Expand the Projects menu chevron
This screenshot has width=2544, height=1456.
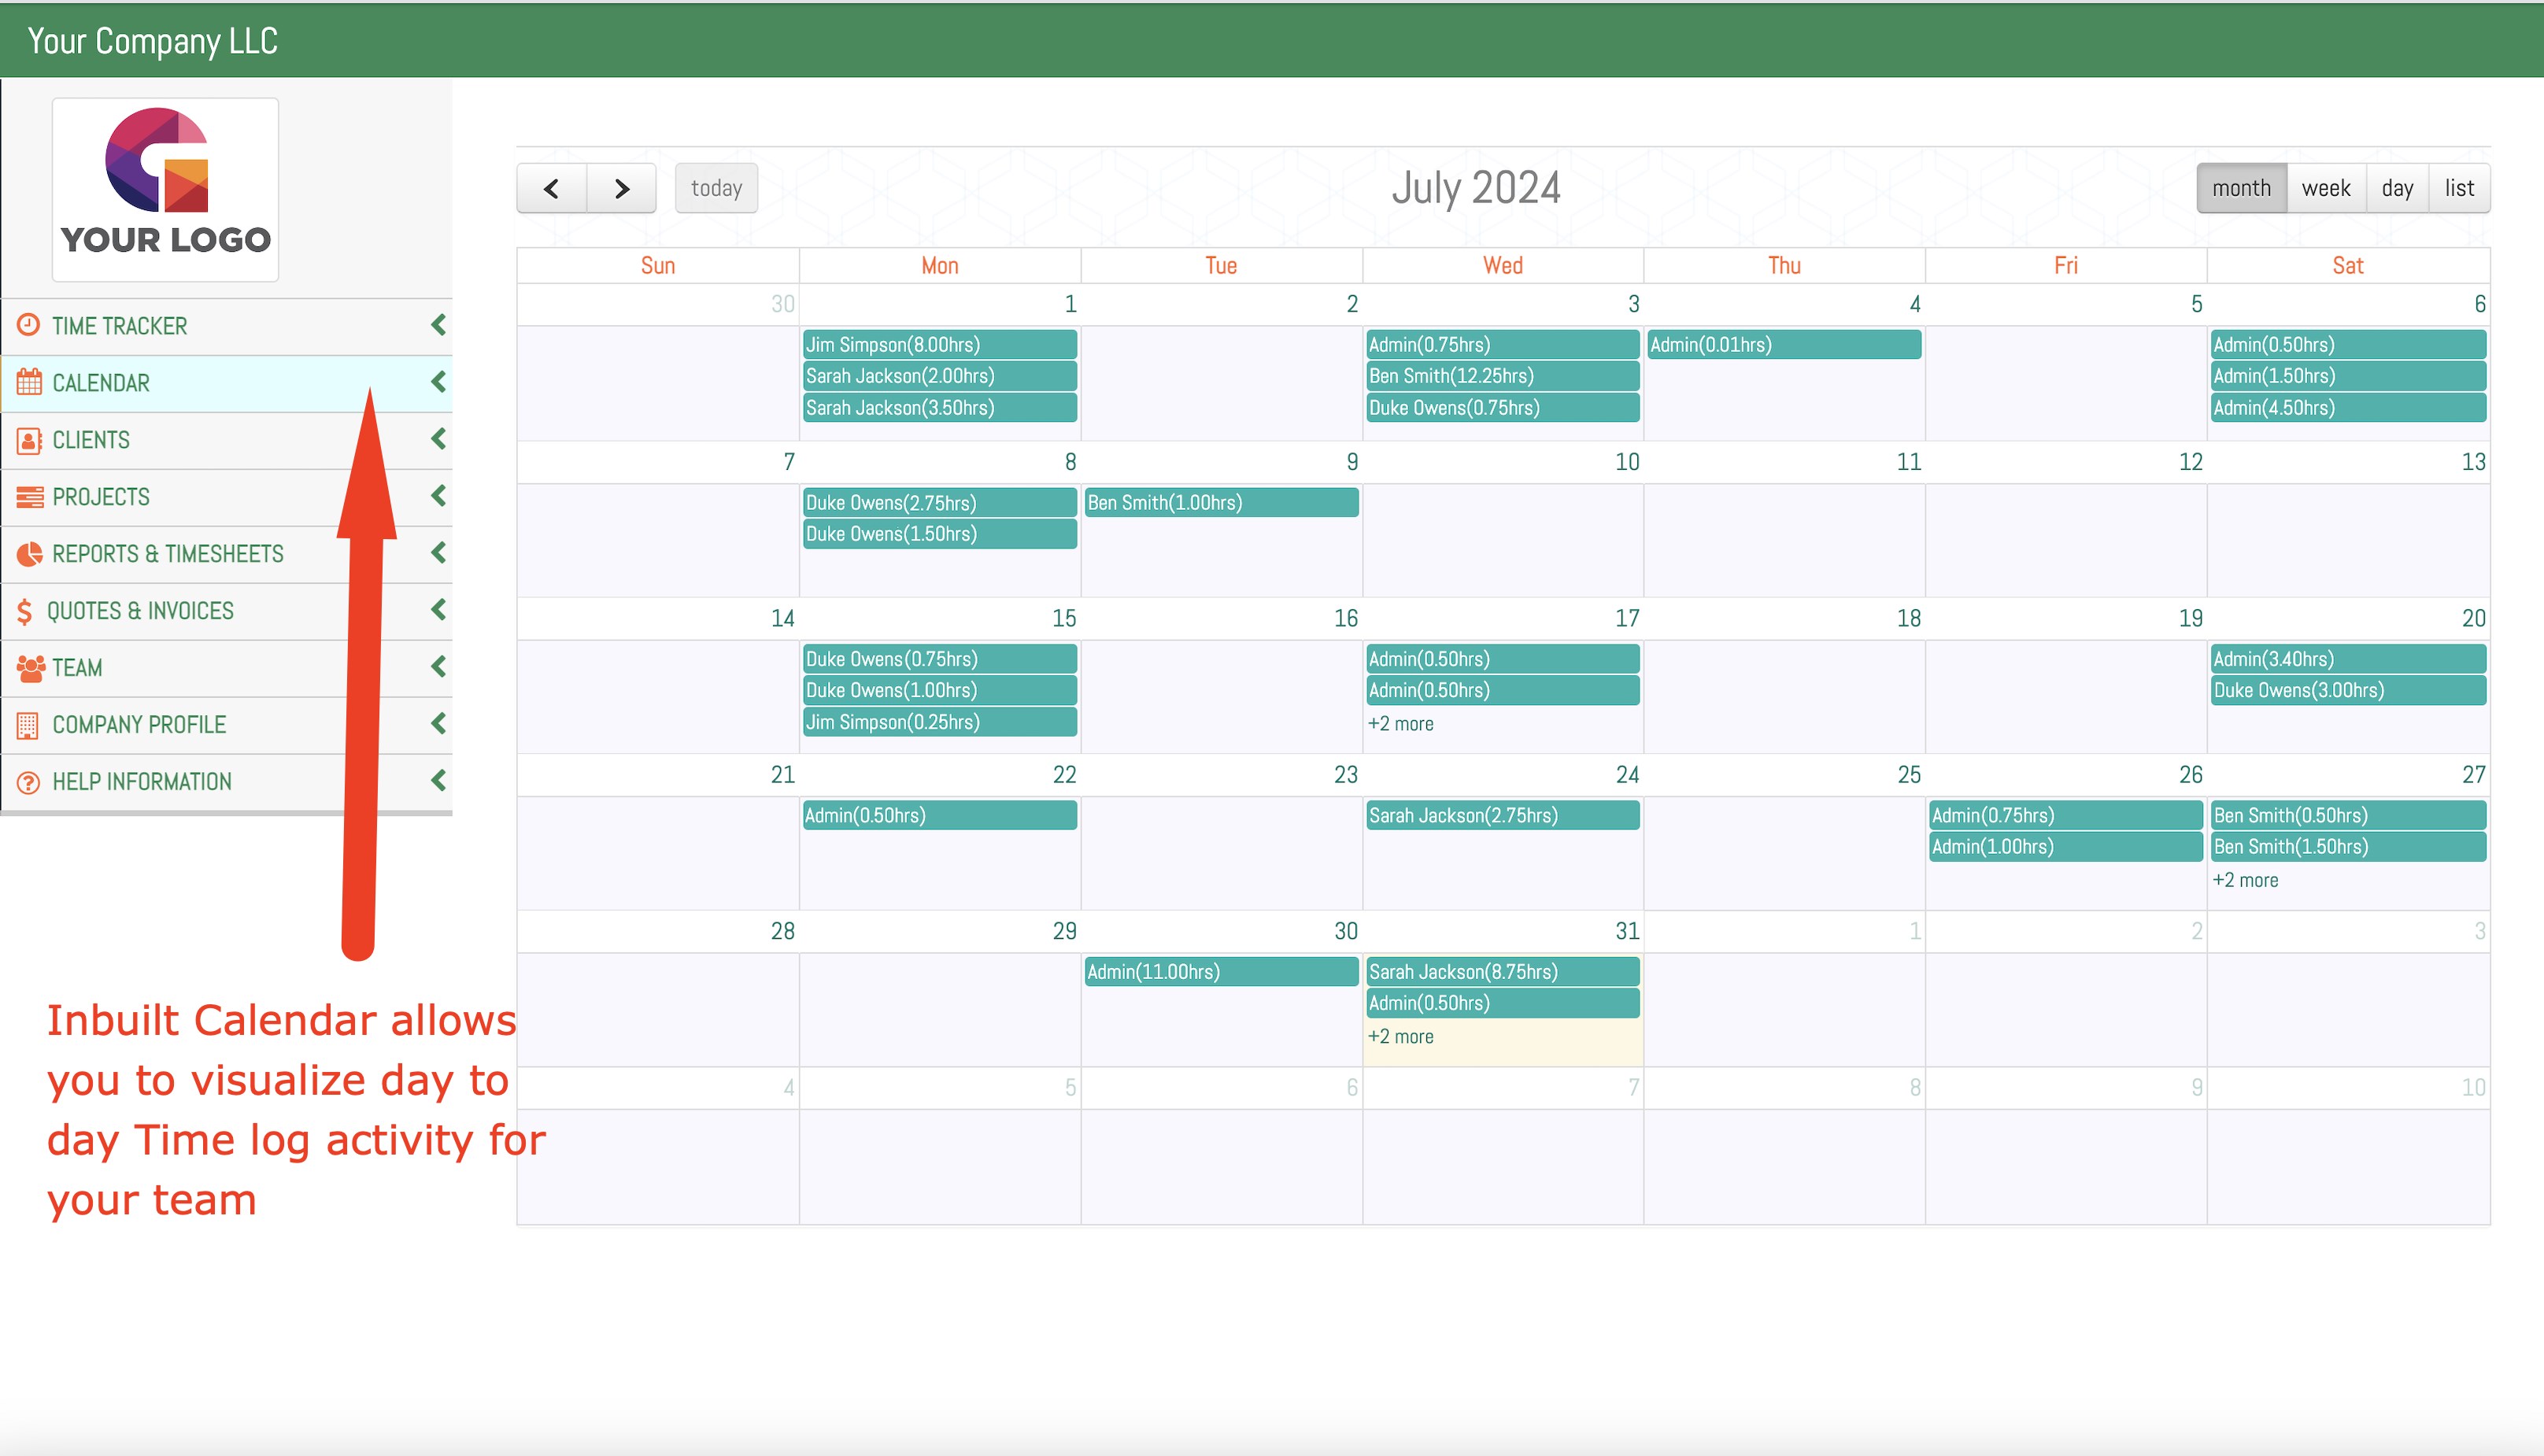(438, 495)
